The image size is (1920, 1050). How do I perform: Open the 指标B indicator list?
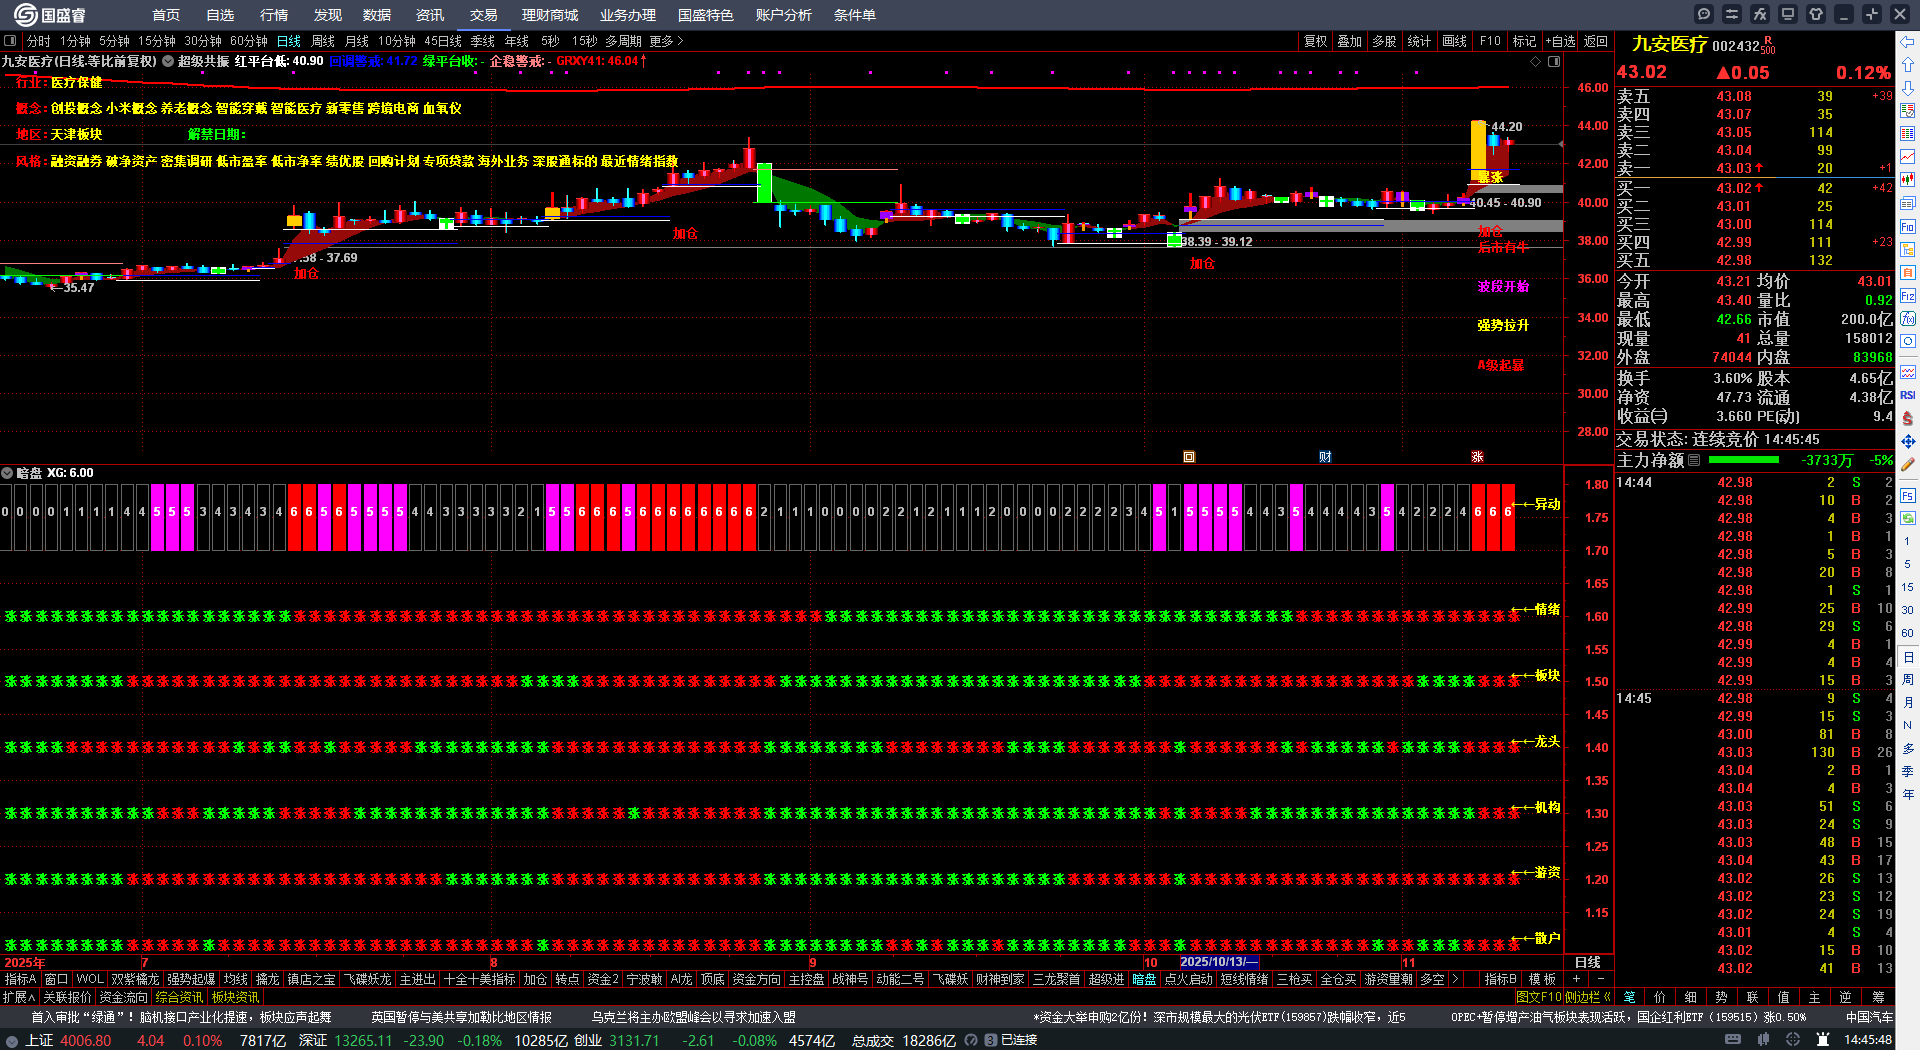(1500, 979)
